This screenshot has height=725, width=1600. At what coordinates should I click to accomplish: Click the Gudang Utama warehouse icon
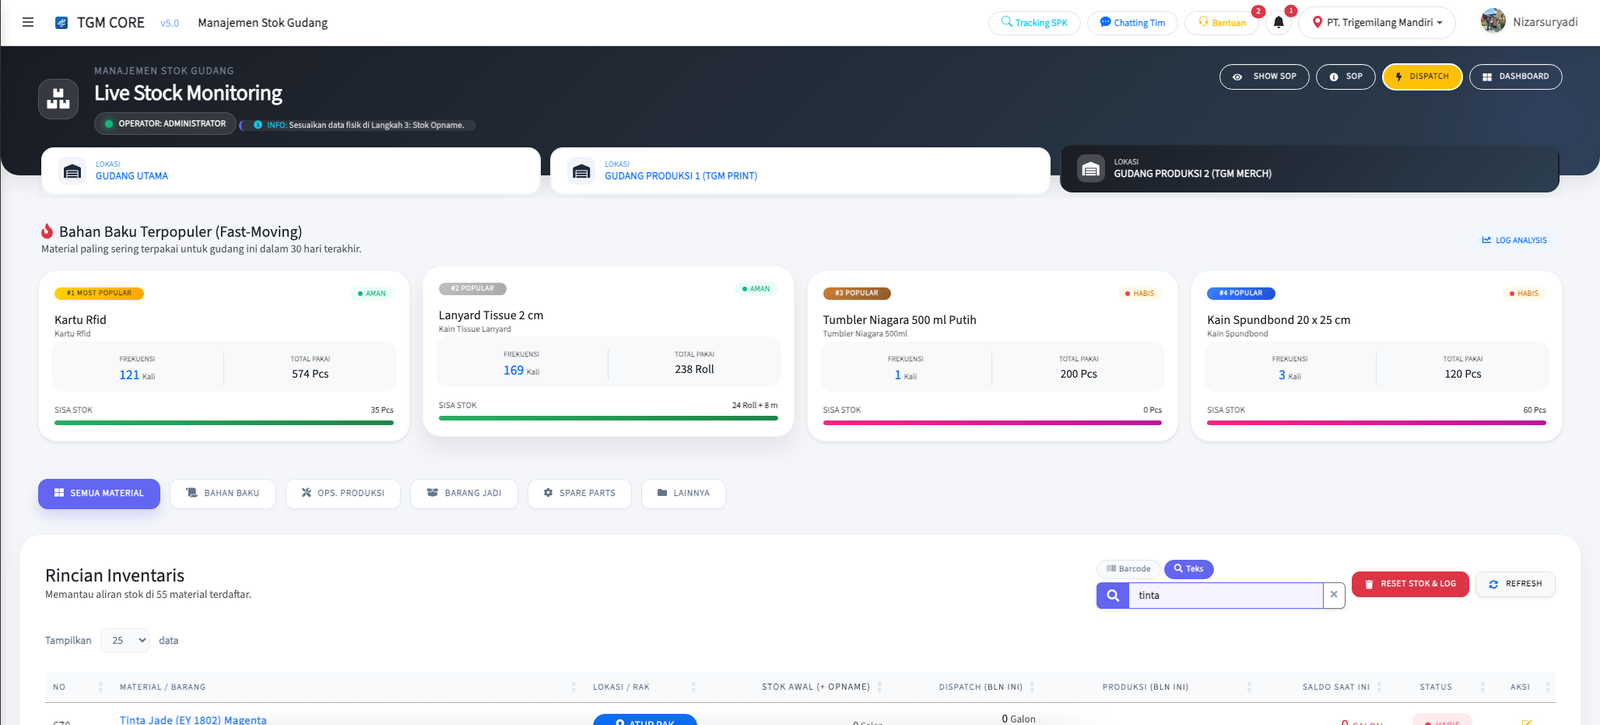point(72,171)
